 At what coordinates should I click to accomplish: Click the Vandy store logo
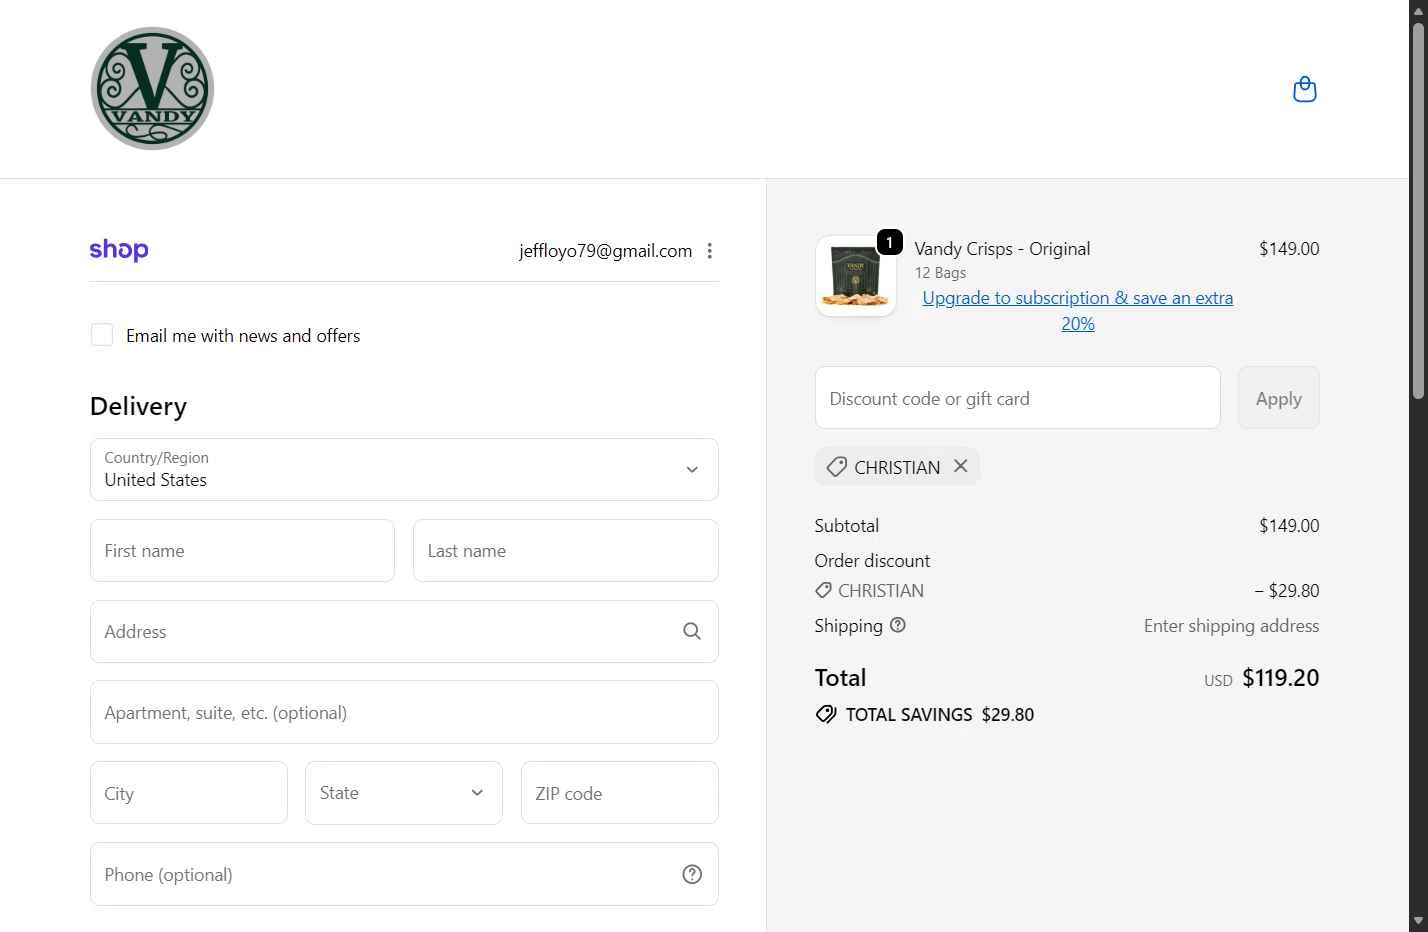[152, 89]
